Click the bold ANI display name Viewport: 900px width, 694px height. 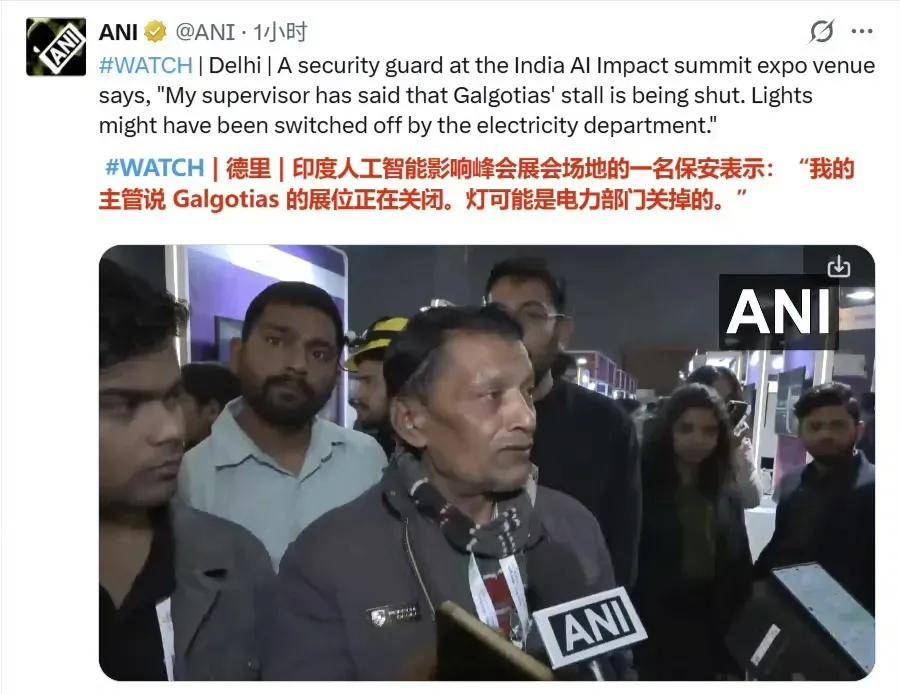(x=118, y=32)
